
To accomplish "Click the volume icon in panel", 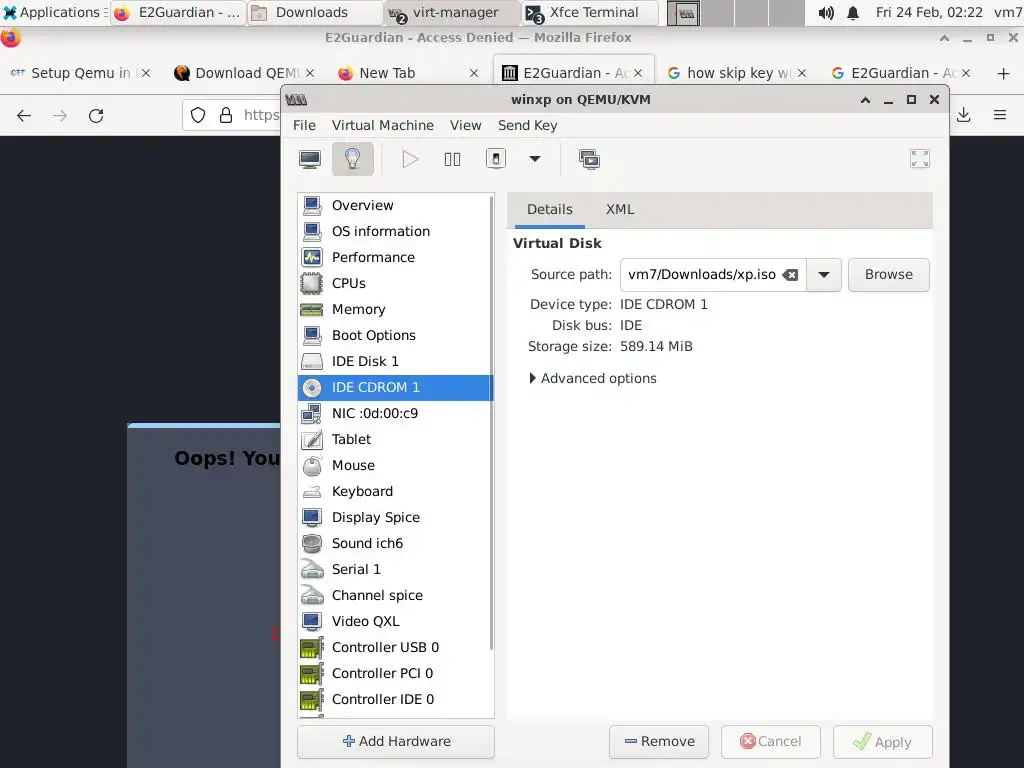I will pyautogui.click(x=825, y=12).
